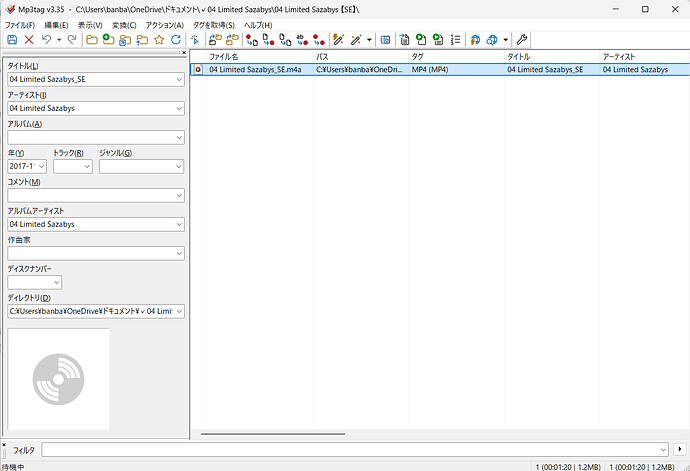The image size is (690, 471).
Task: Expand the タイトル combo box dropdown
Action: tap(179, 80)
